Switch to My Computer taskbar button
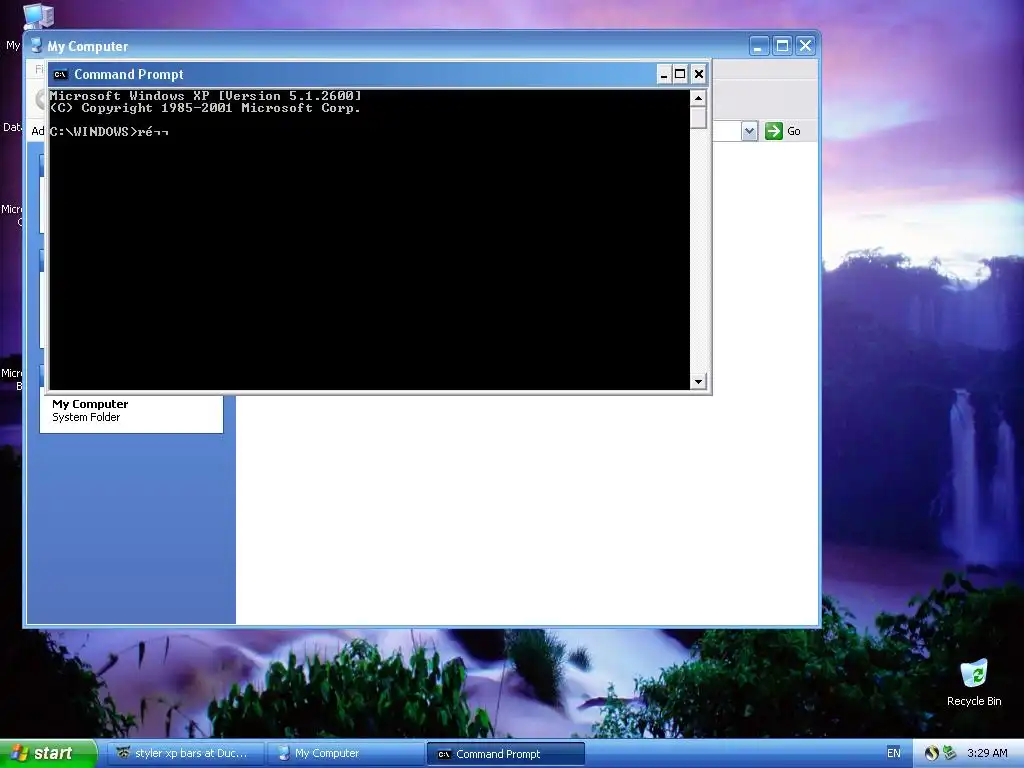 click(x=347, y=753)
